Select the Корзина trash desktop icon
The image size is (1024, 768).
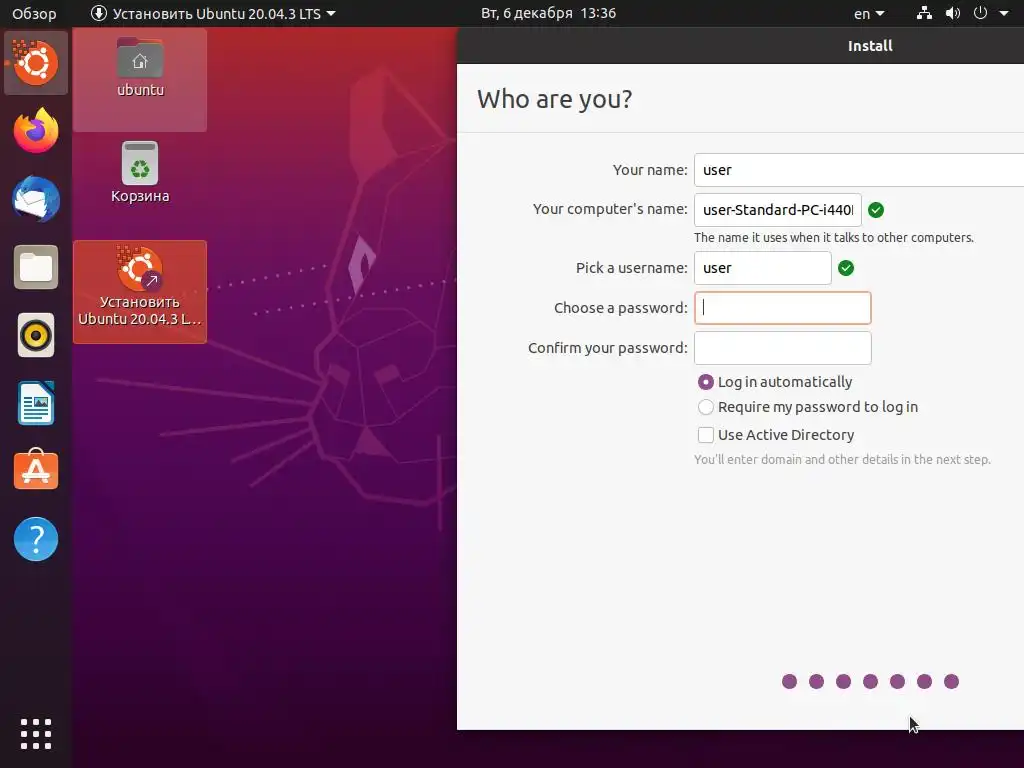[x=140, y=172]
